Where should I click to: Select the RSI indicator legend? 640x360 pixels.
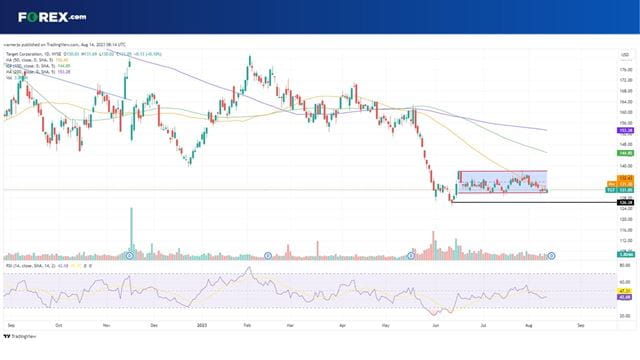[48, 266]
